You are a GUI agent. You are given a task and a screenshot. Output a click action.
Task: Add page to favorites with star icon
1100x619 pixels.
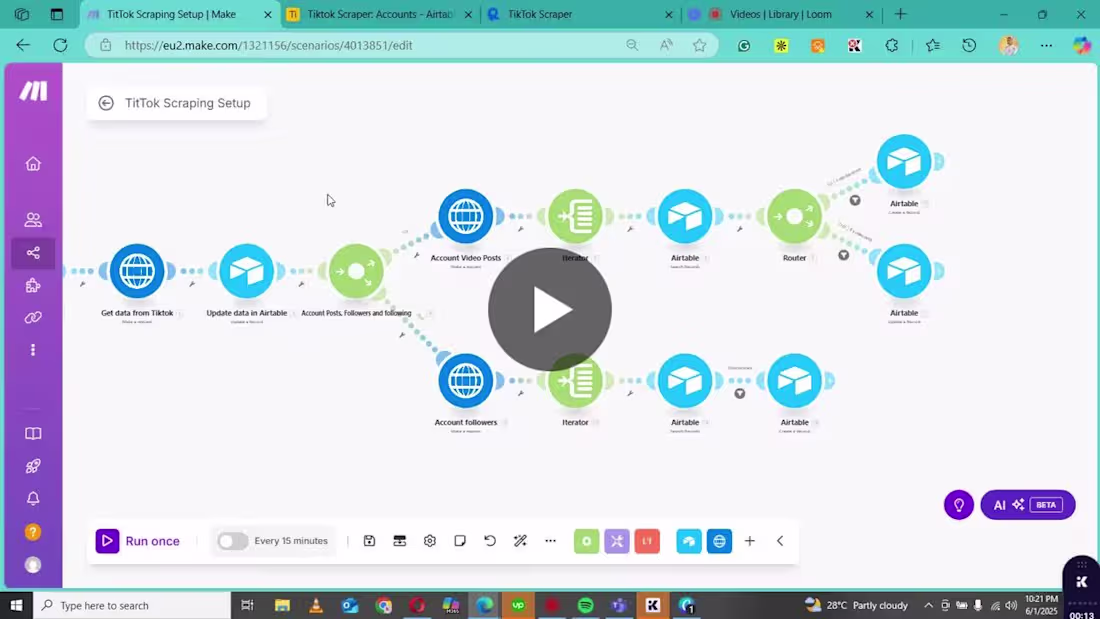coord(699,46)
